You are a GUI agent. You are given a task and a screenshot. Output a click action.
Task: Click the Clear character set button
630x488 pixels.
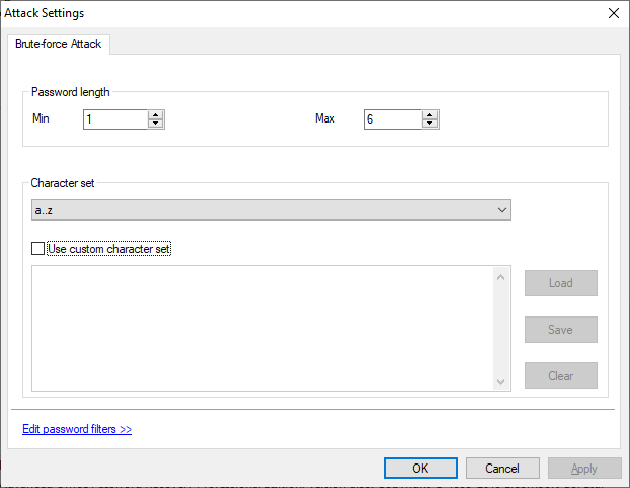(x=561, y=376)
